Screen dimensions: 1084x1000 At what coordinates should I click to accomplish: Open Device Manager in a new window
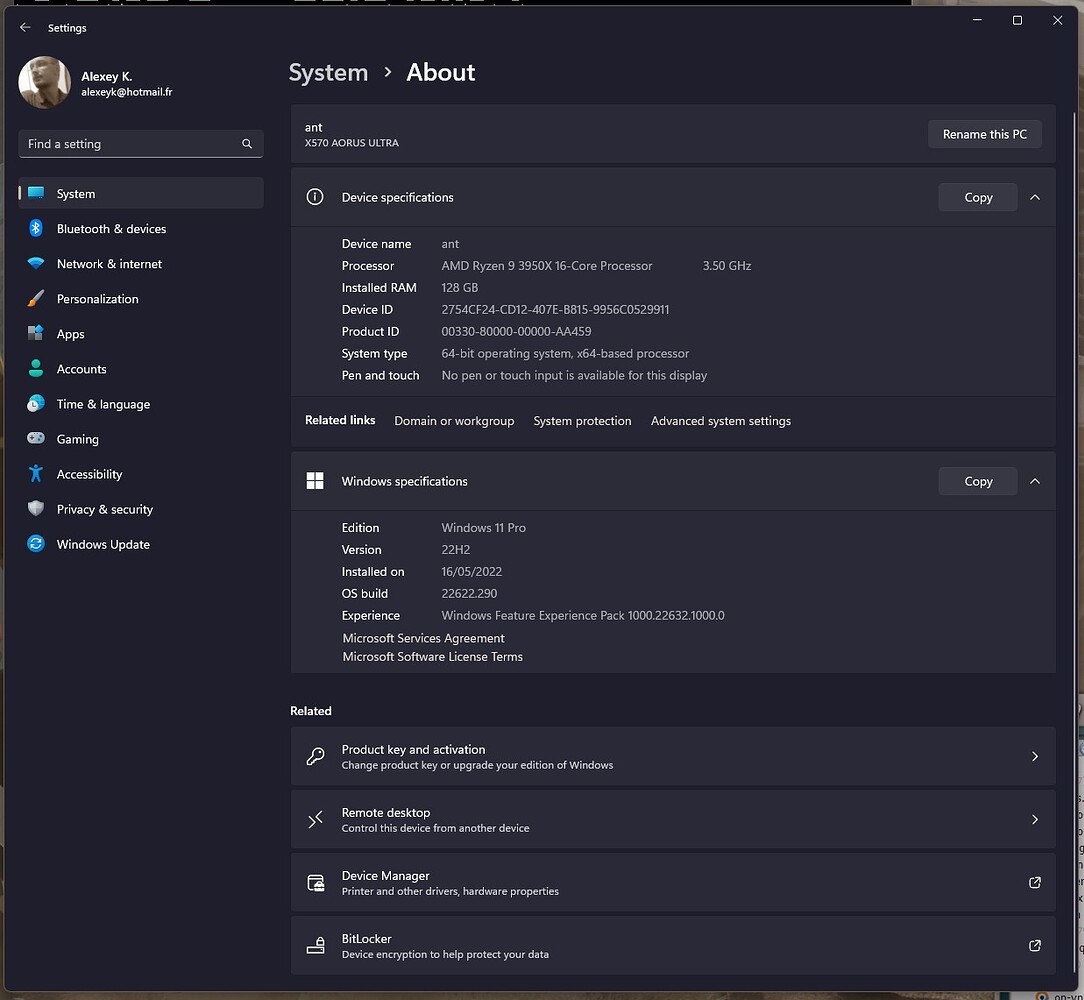[673, 882]
